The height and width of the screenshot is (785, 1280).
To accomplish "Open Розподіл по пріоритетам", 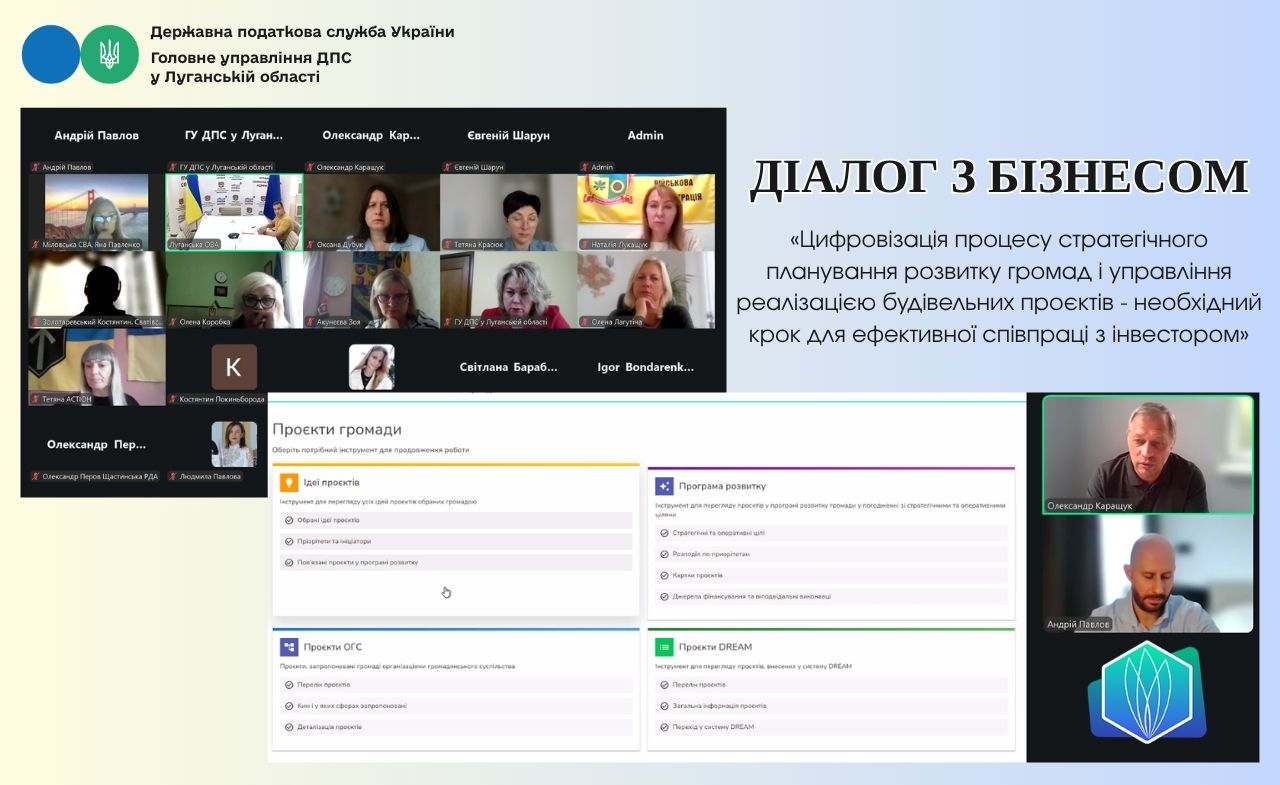I will (x=831, y=554).
